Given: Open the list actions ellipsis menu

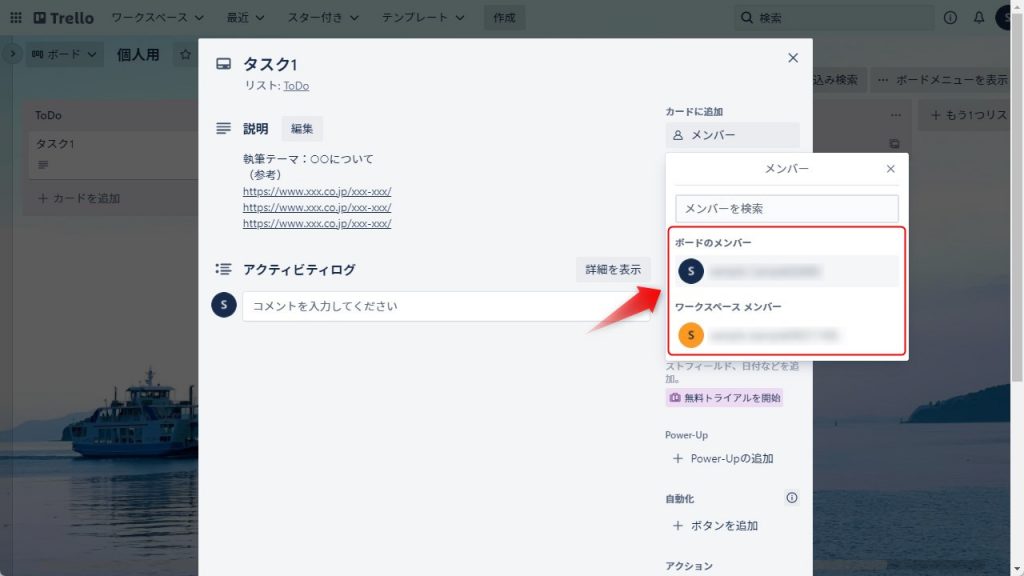Looking at the screenshot, I should click(x=896, y=115).
